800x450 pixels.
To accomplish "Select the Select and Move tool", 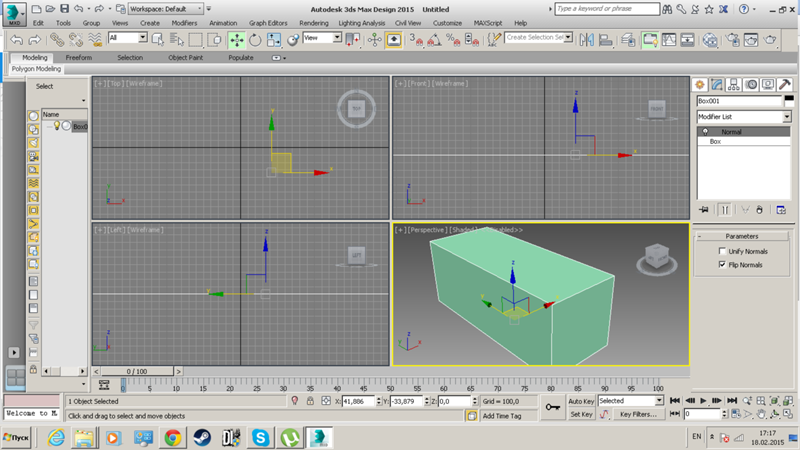I will tap(237, 40).
